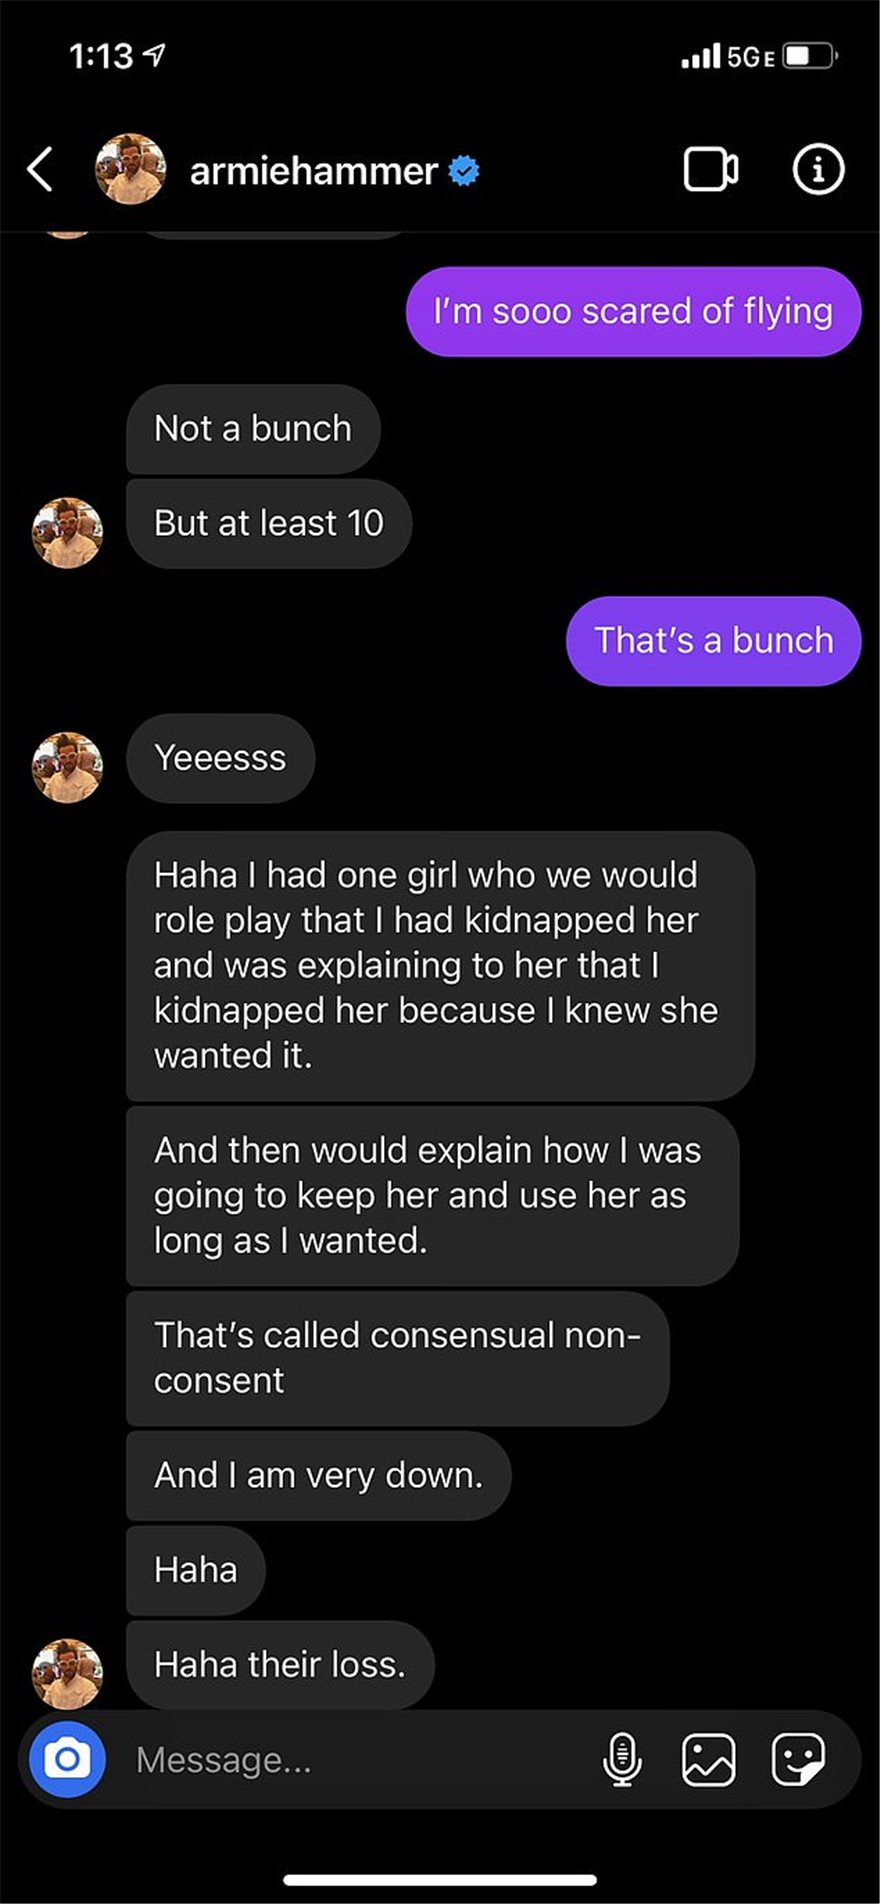Tap the blue verified badge next to username

click(463, 171)
